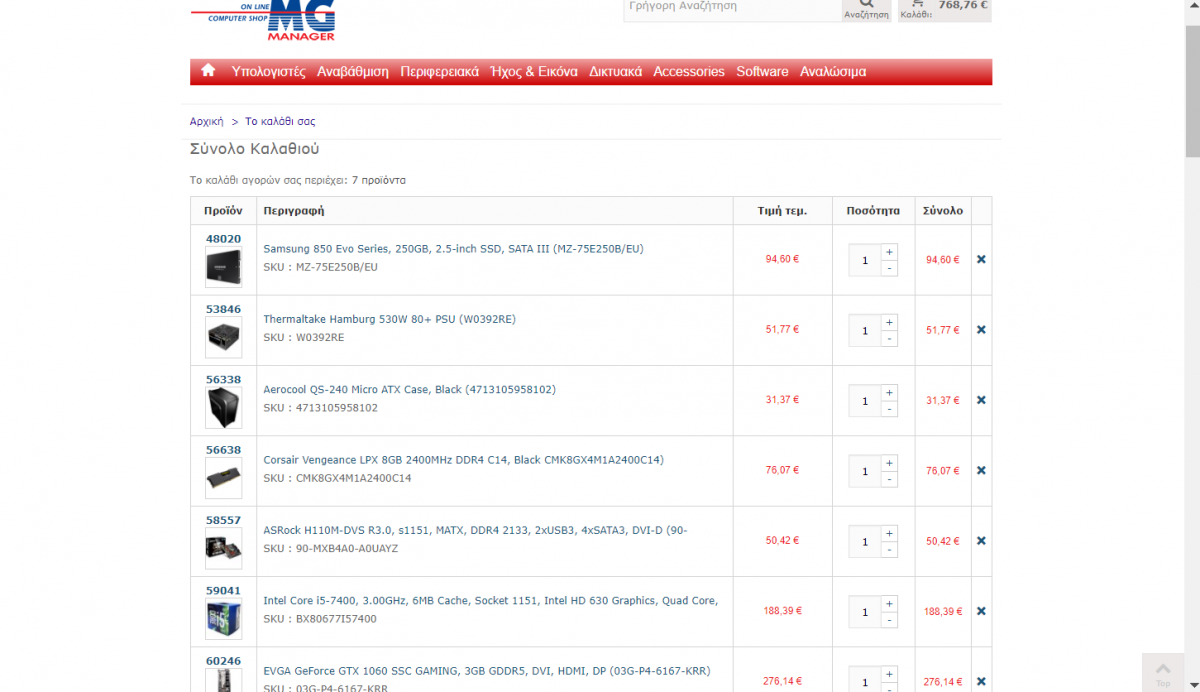Decrease Corsair Vengeance quantity
This screenshot has width=1200, height=692.
coord(889,479)
